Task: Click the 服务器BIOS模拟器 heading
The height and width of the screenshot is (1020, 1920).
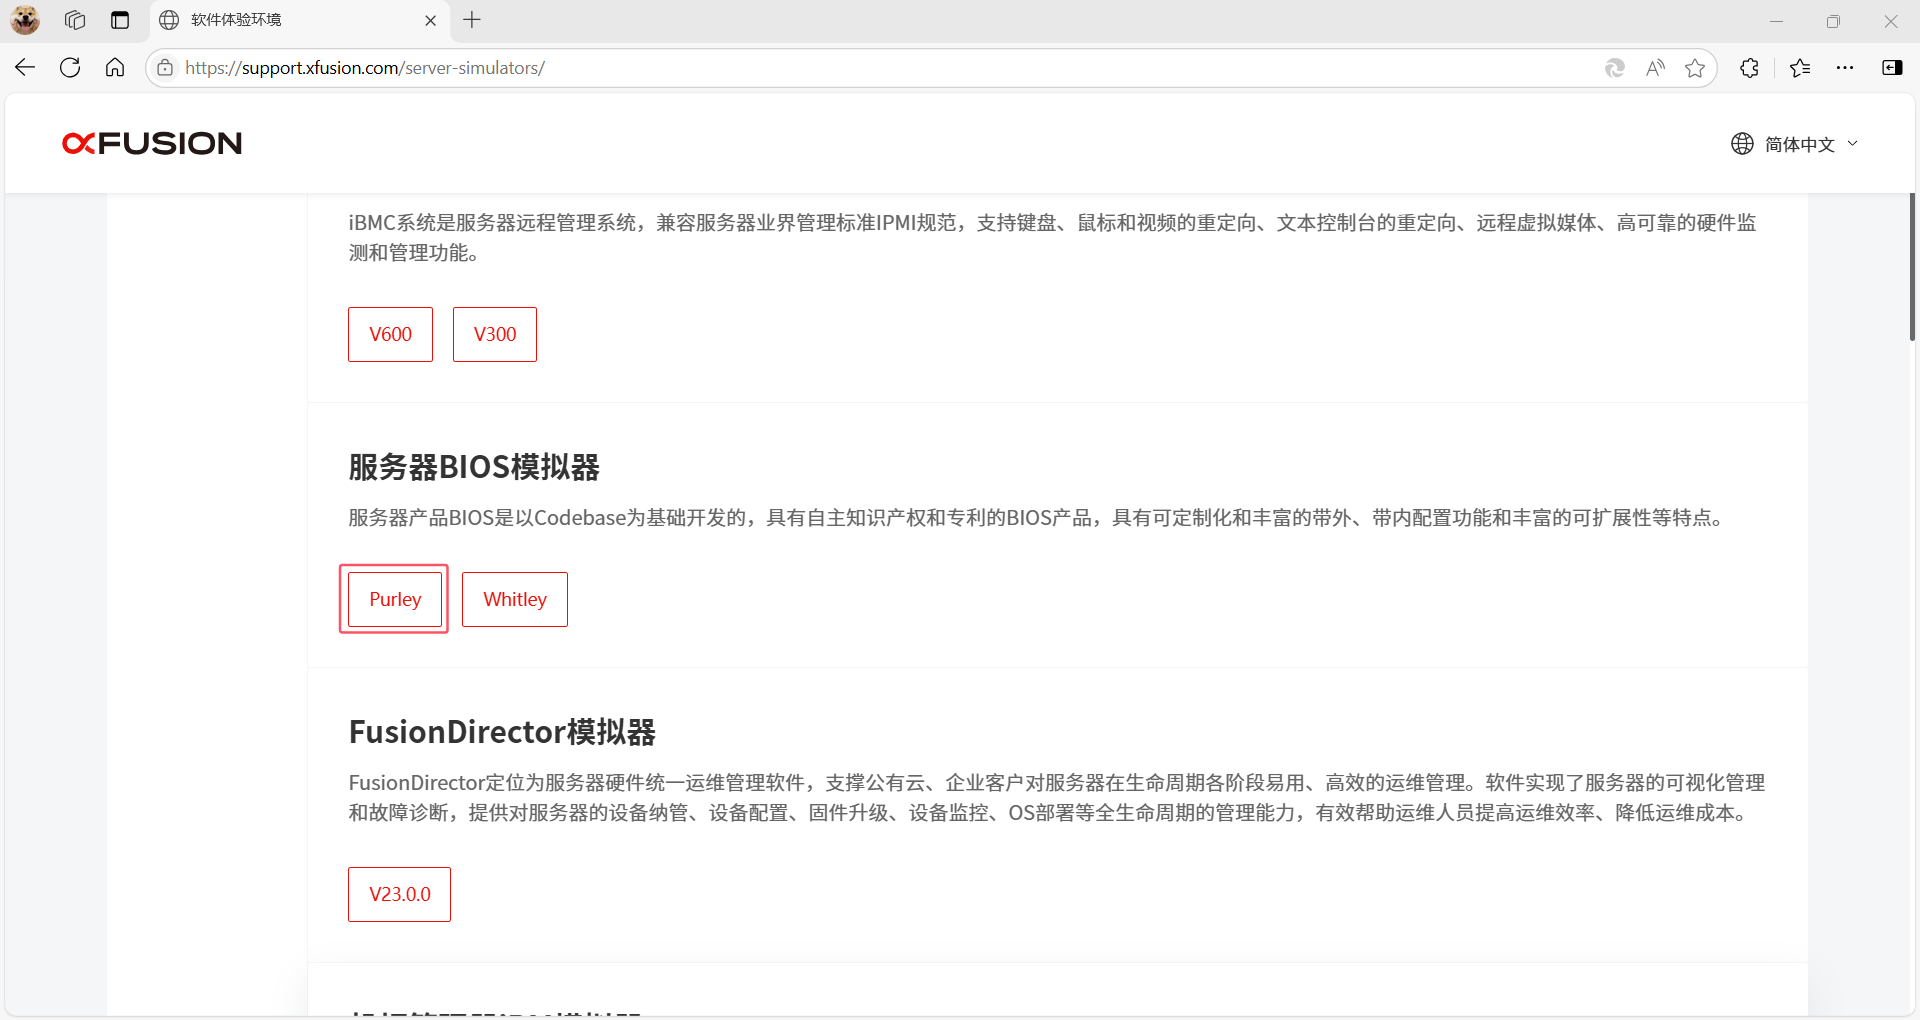Action: click(474, 467)
